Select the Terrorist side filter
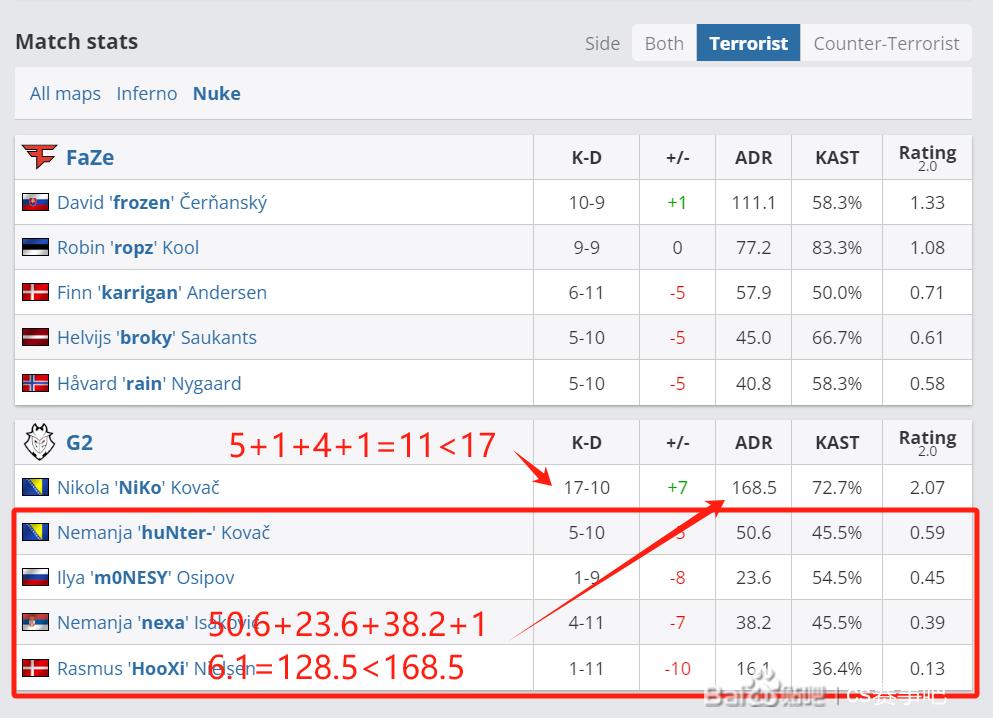Viewport: 993px width, 718px height. [x=749, y=43]
